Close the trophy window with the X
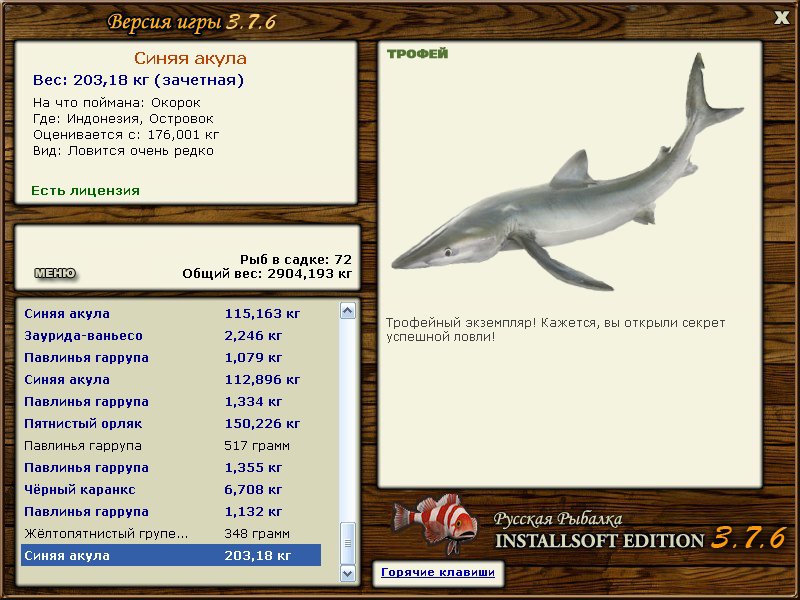800x600 pixels. pyautogui.click(x=781, y=16)
